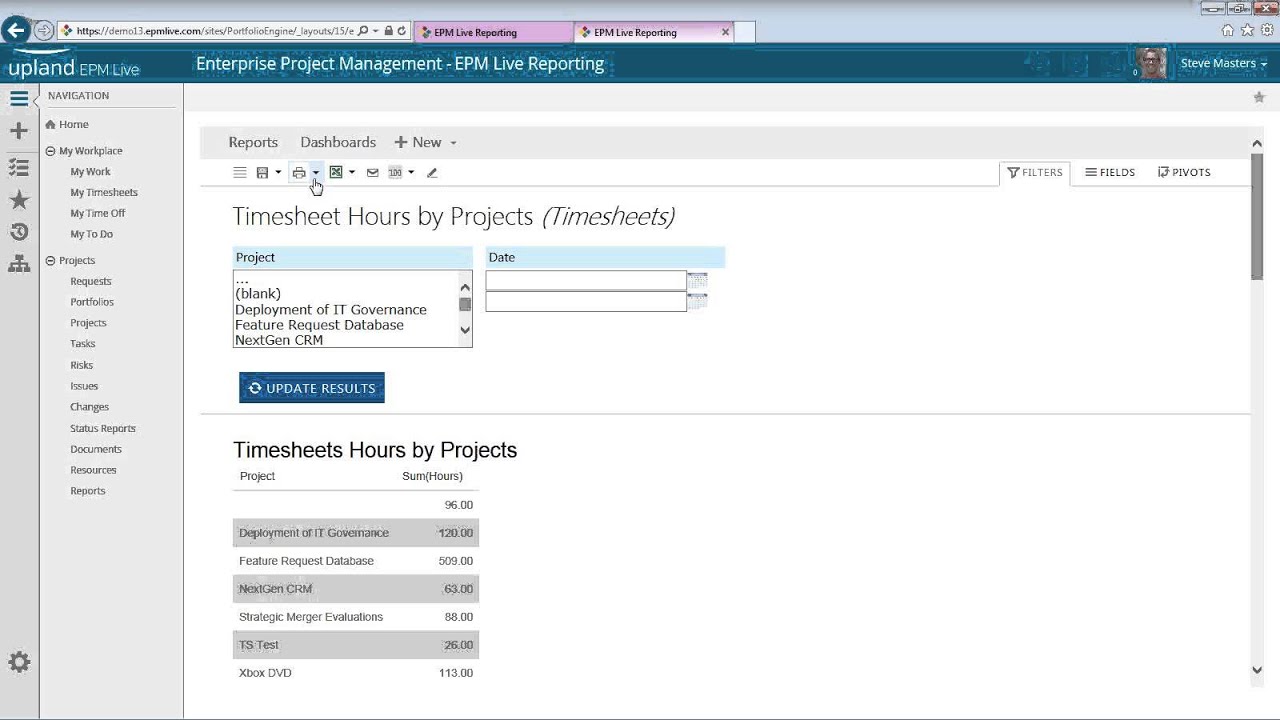Select the FIELDS tab
The height and width of the screenshot is (720, 1280).
[x=1110, y=173]
